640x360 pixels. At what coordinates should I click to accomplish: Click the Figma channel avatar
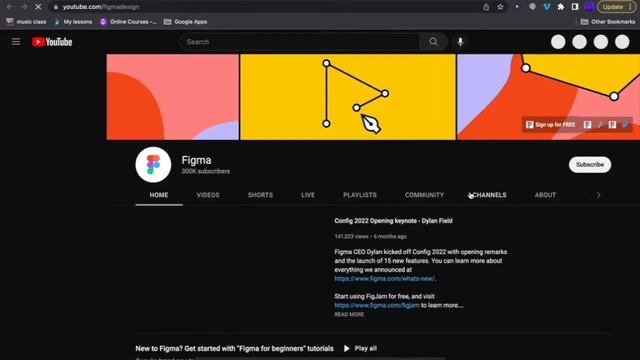click(153, 164)
